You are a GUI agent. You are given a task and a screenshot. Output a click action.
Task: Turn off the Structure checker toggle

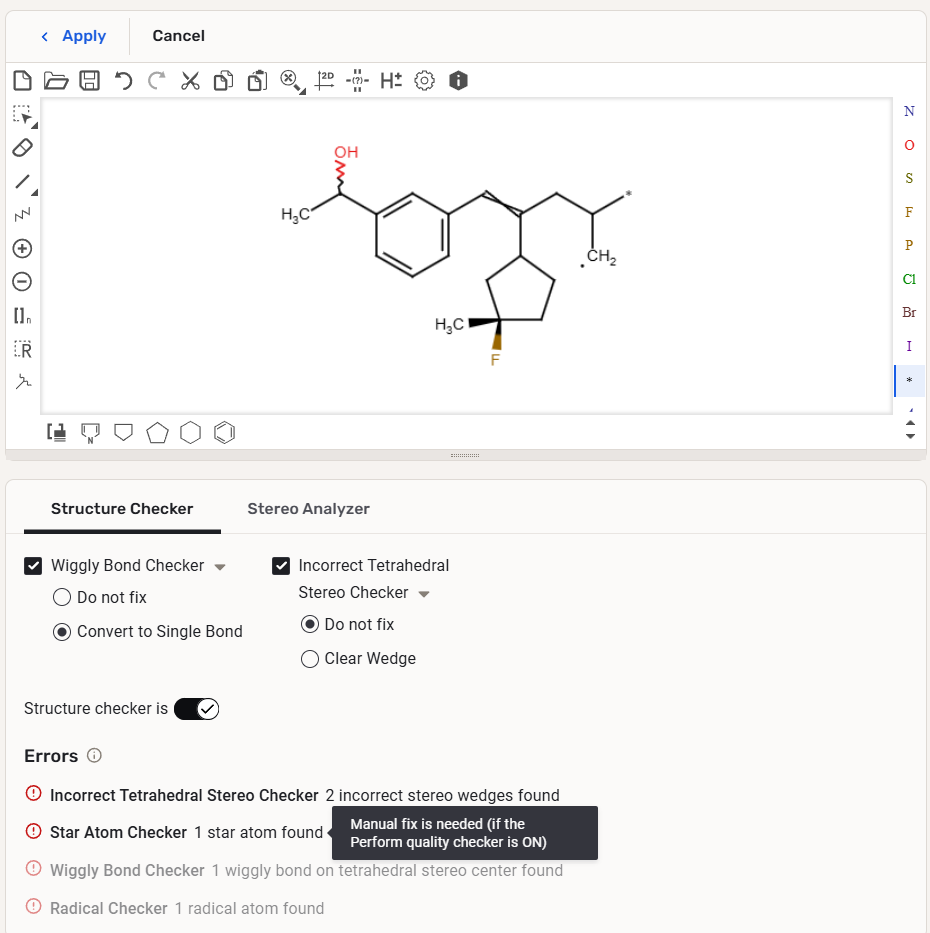(196, 709)
